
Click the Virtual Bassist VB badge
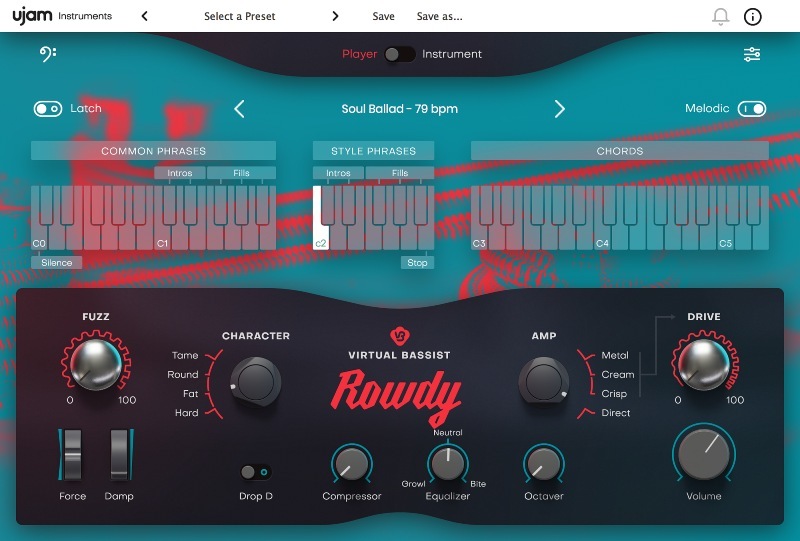pos(399,335)
